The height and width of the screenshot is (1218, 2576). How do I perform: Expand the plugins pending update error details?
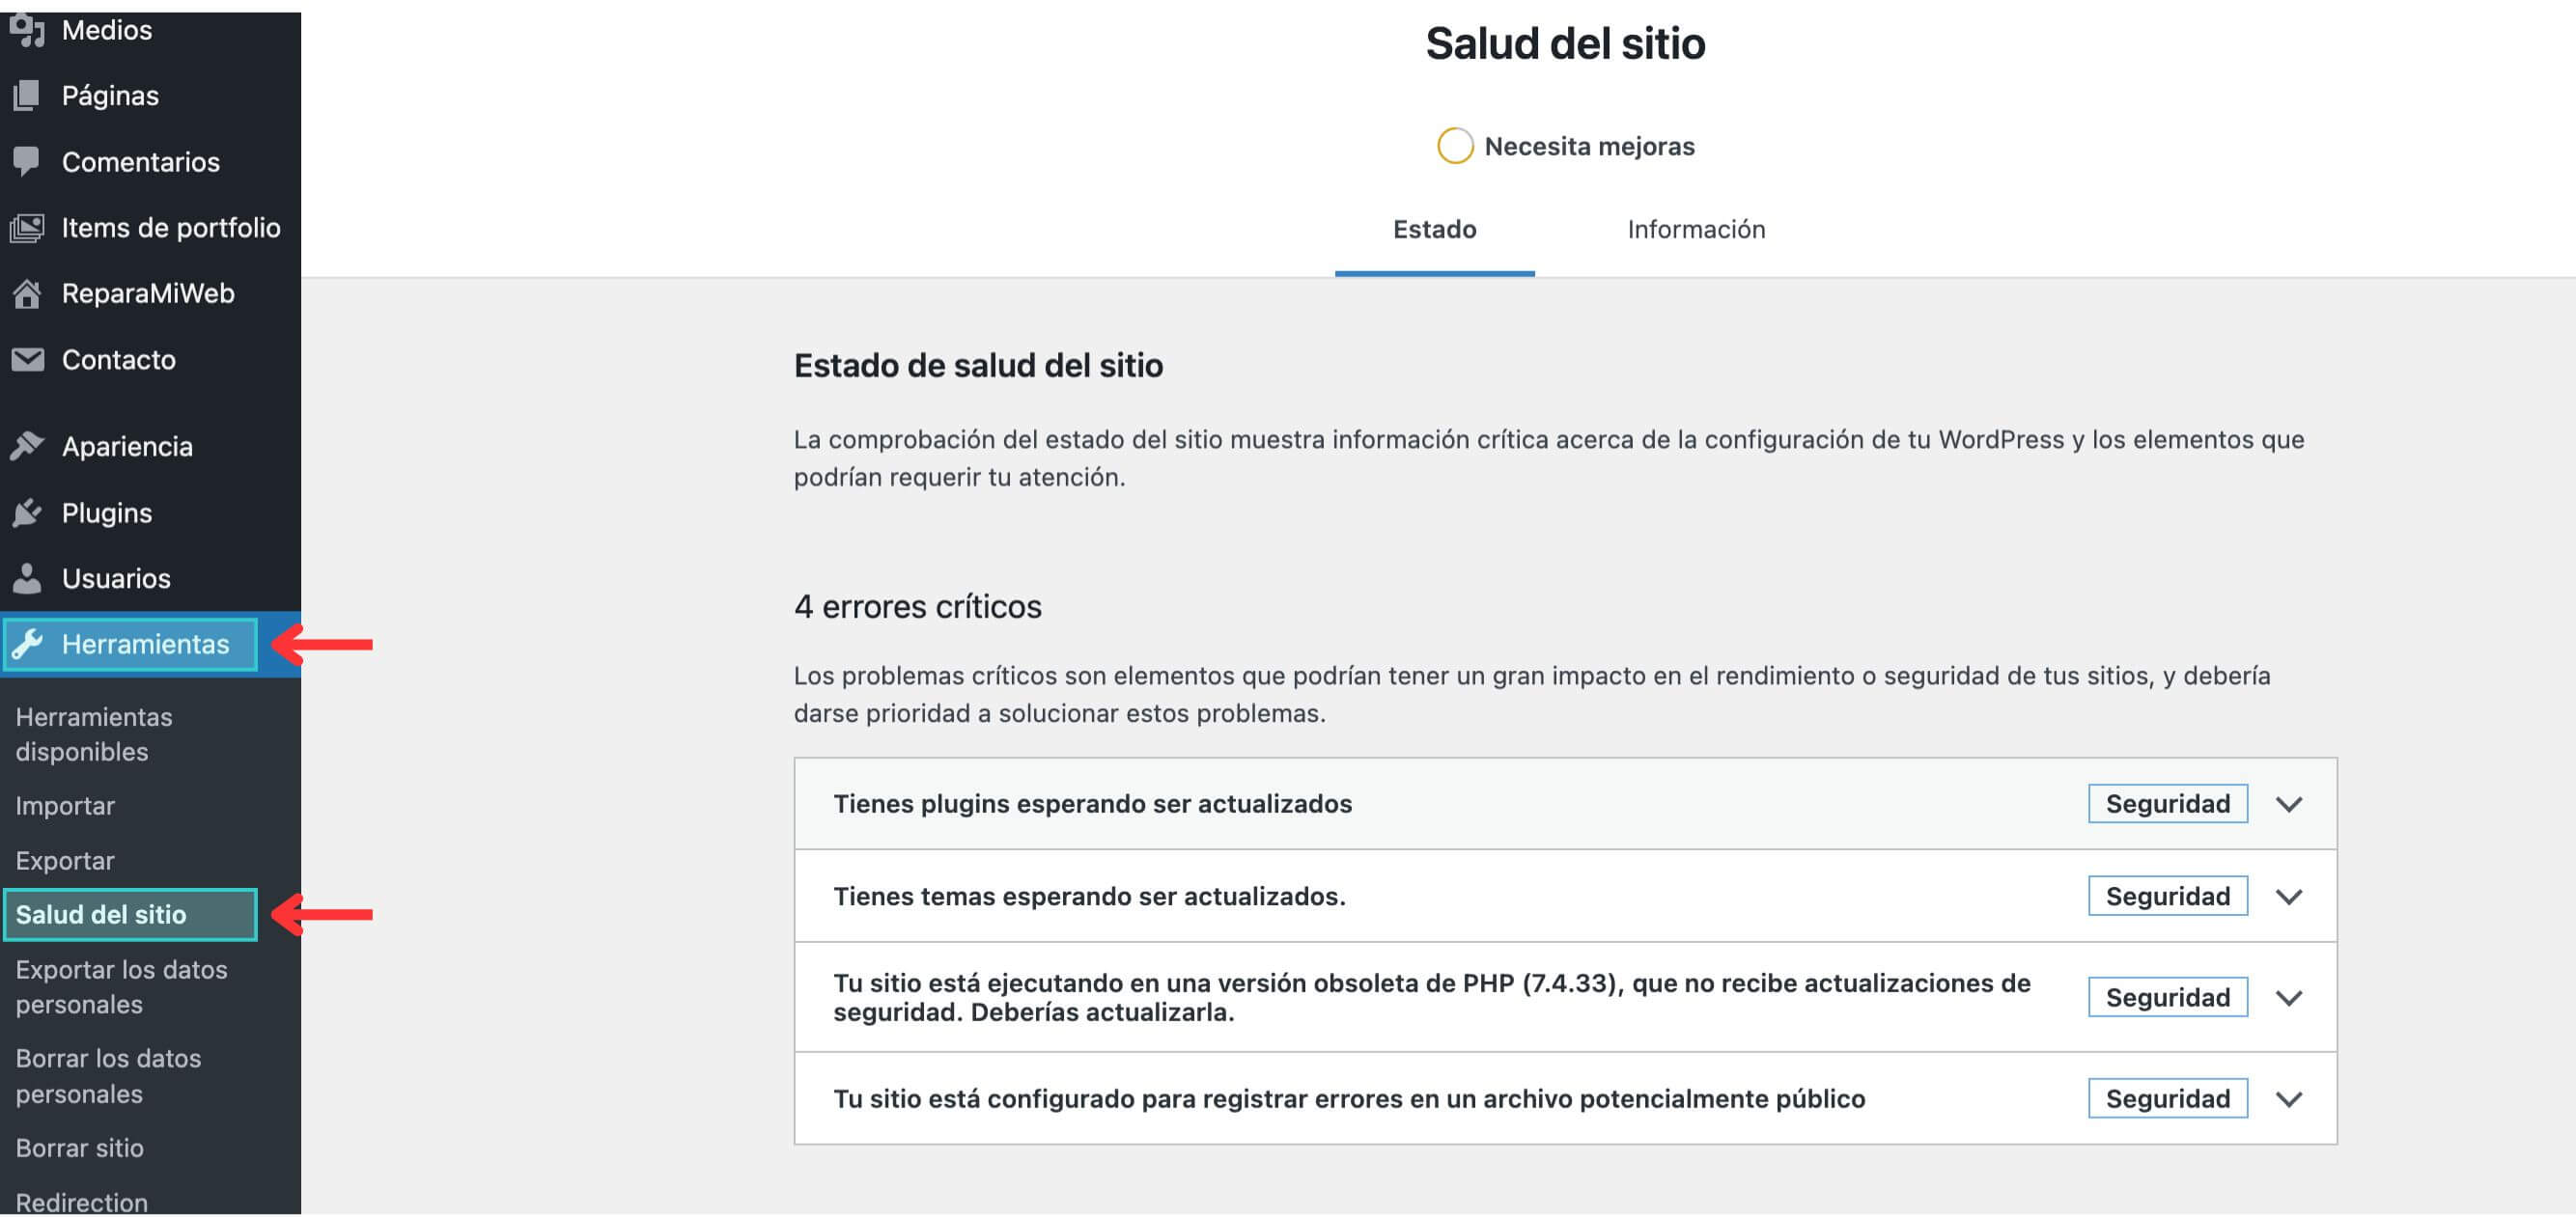point(2290,803)
